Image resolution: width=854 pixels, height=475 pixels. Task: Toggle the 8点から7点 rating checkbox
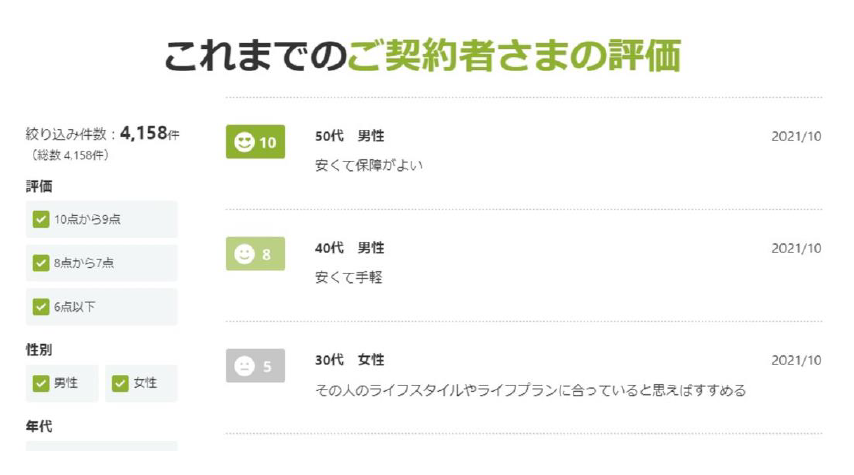[x=41, y=263]
